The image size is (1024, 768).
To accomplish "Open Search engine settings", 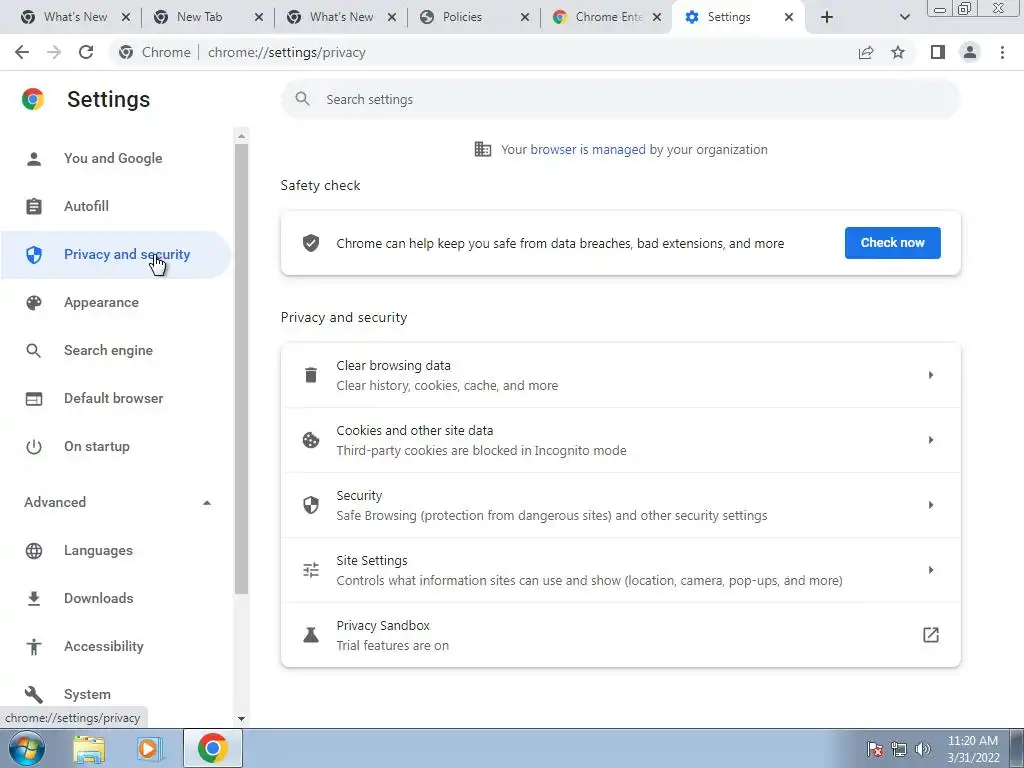I will pos(115,351).
